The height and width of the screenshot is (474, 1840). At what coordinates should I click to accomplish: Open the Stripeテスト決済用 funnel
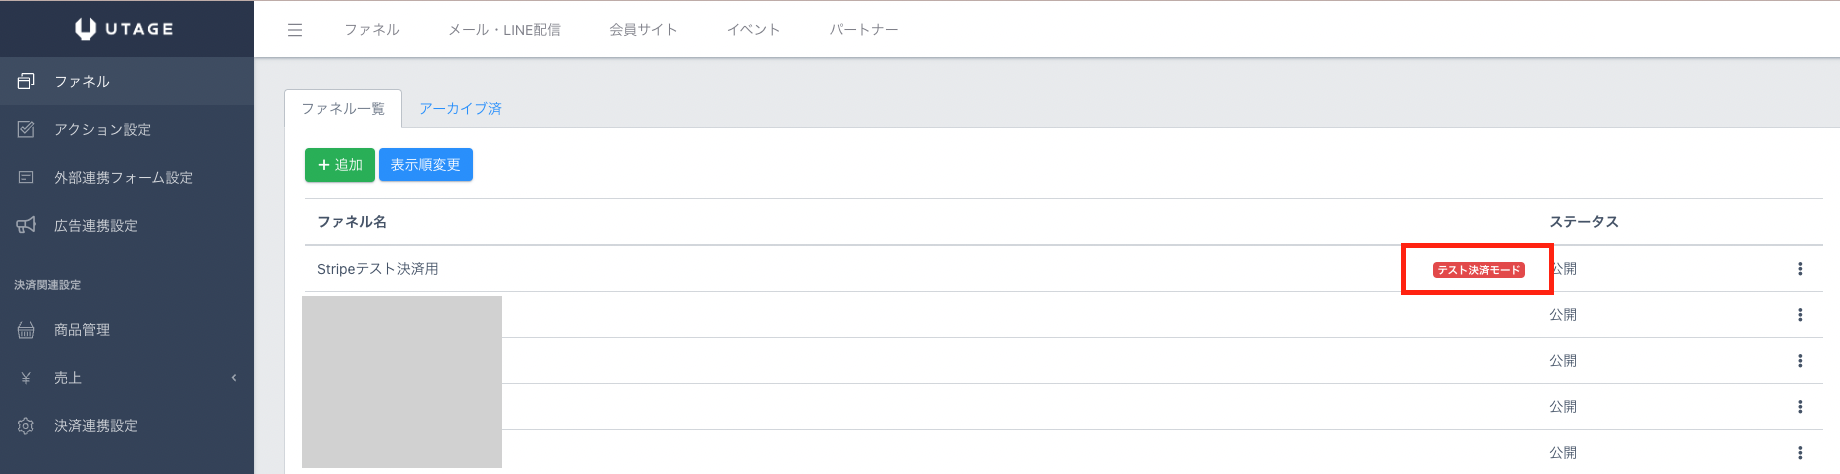[378, 269]
